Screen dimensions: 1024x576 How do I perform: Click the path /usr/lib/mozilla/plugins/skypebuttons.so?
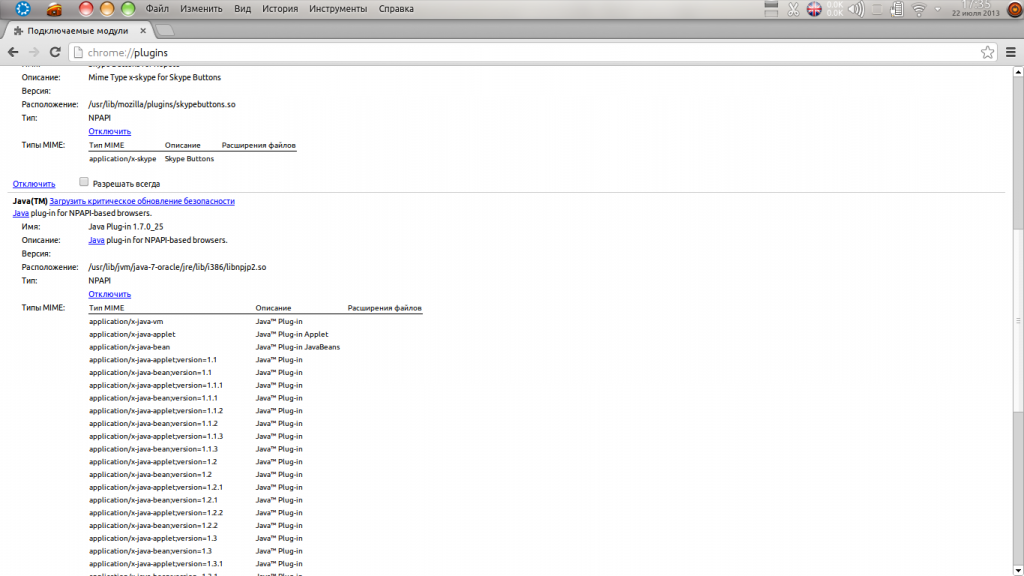coord(162,104)
